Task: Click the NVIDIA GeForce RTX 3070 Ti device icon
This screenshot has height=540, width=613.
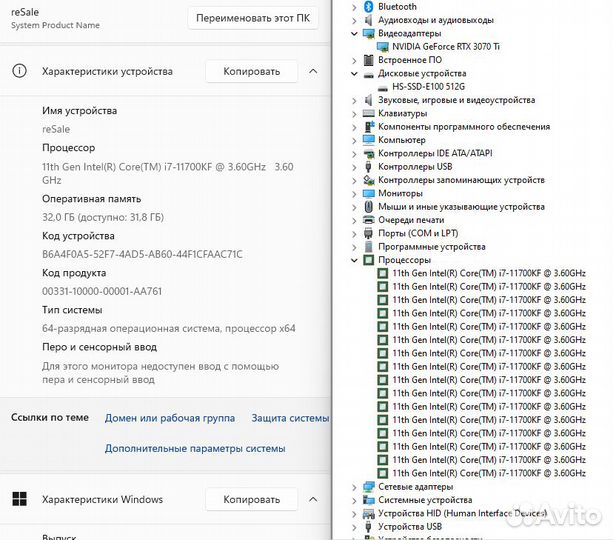Action: tap(383, 47)
